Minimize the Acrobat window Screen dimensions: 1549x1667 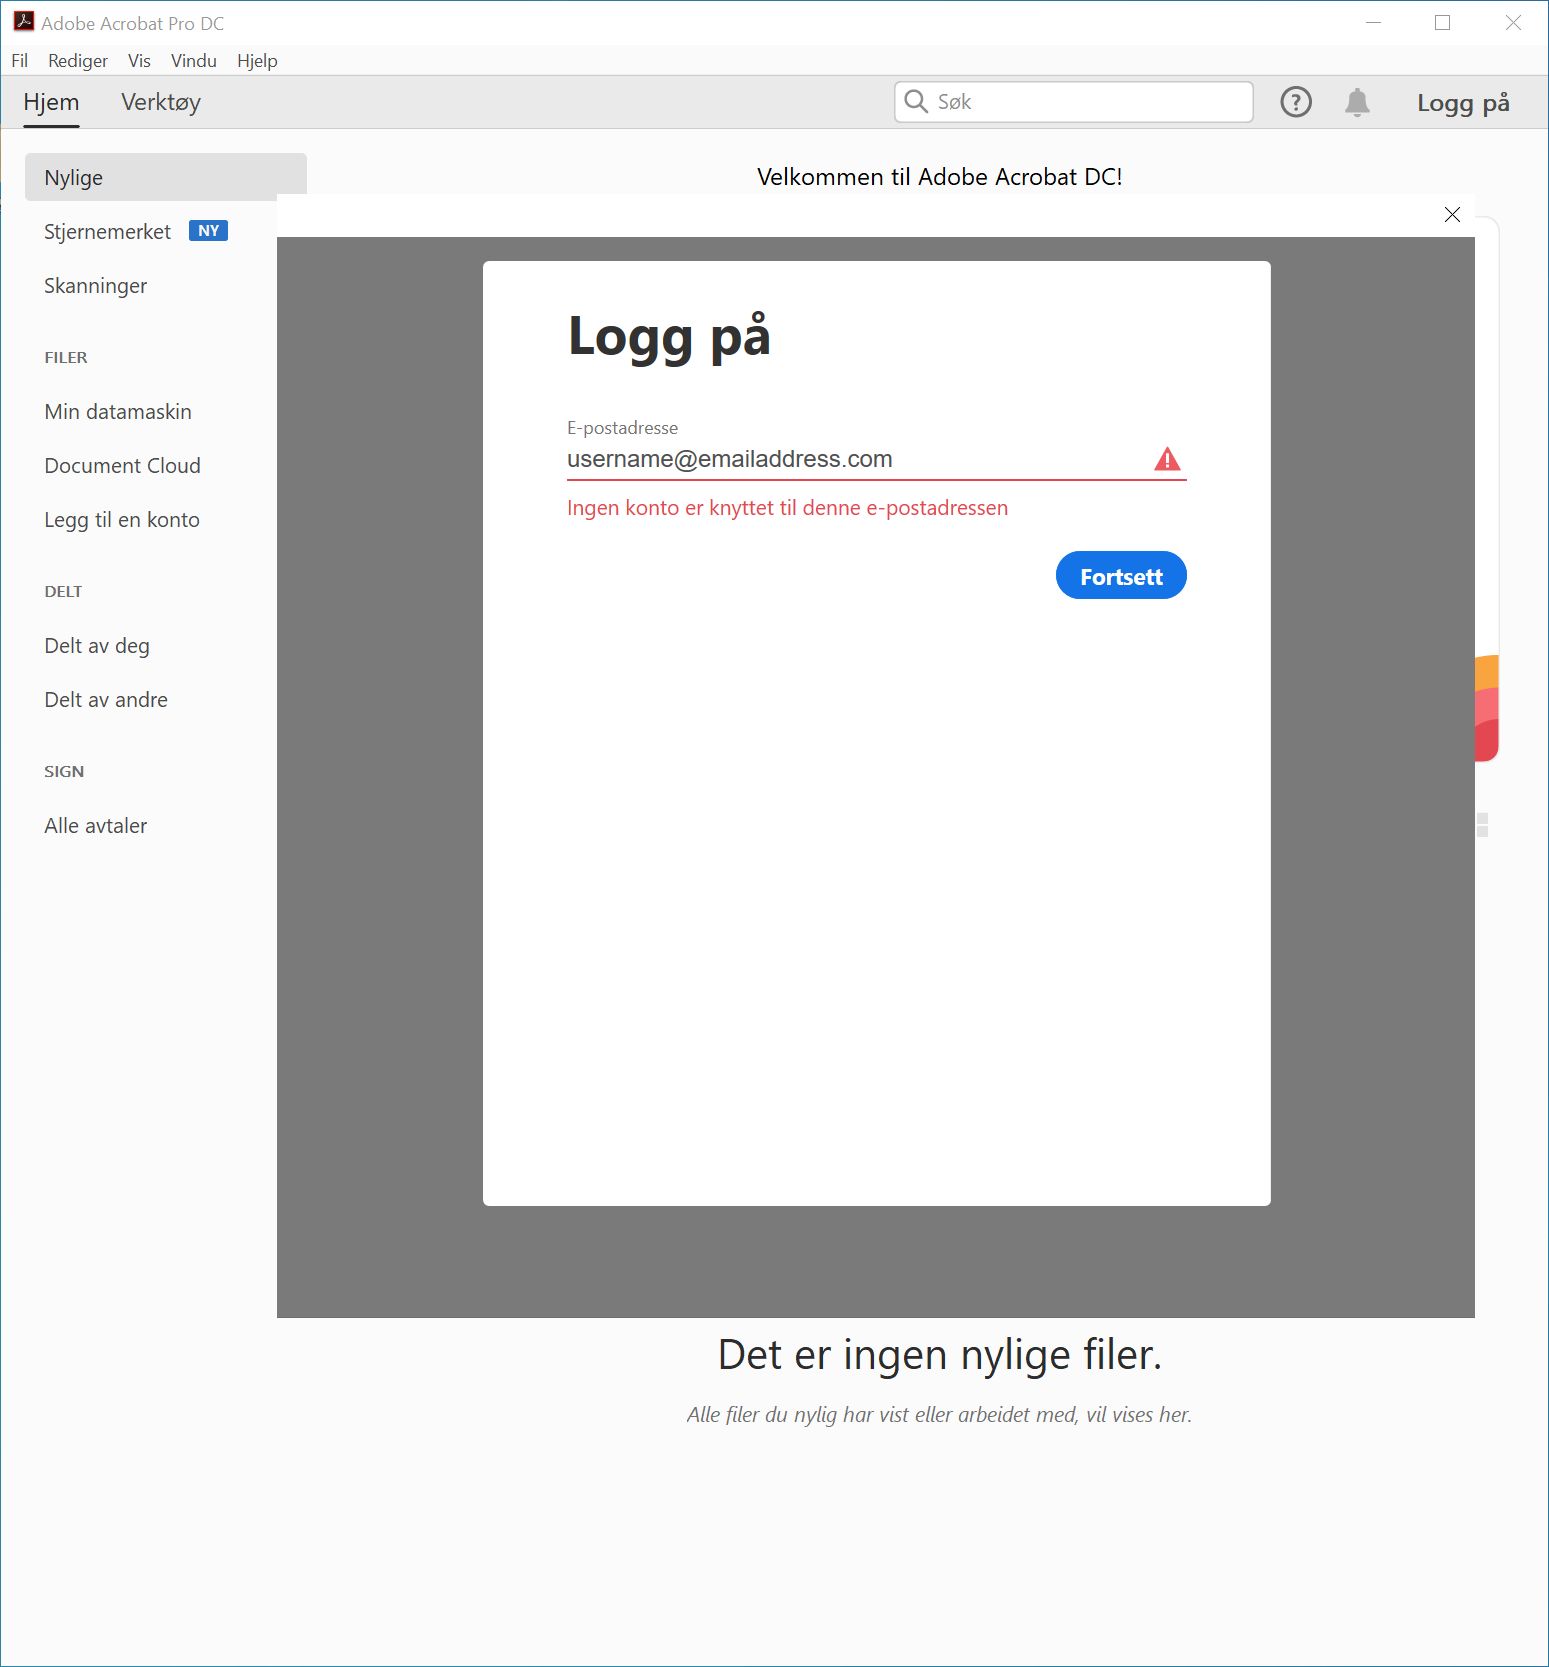[x=1373, y=22]
